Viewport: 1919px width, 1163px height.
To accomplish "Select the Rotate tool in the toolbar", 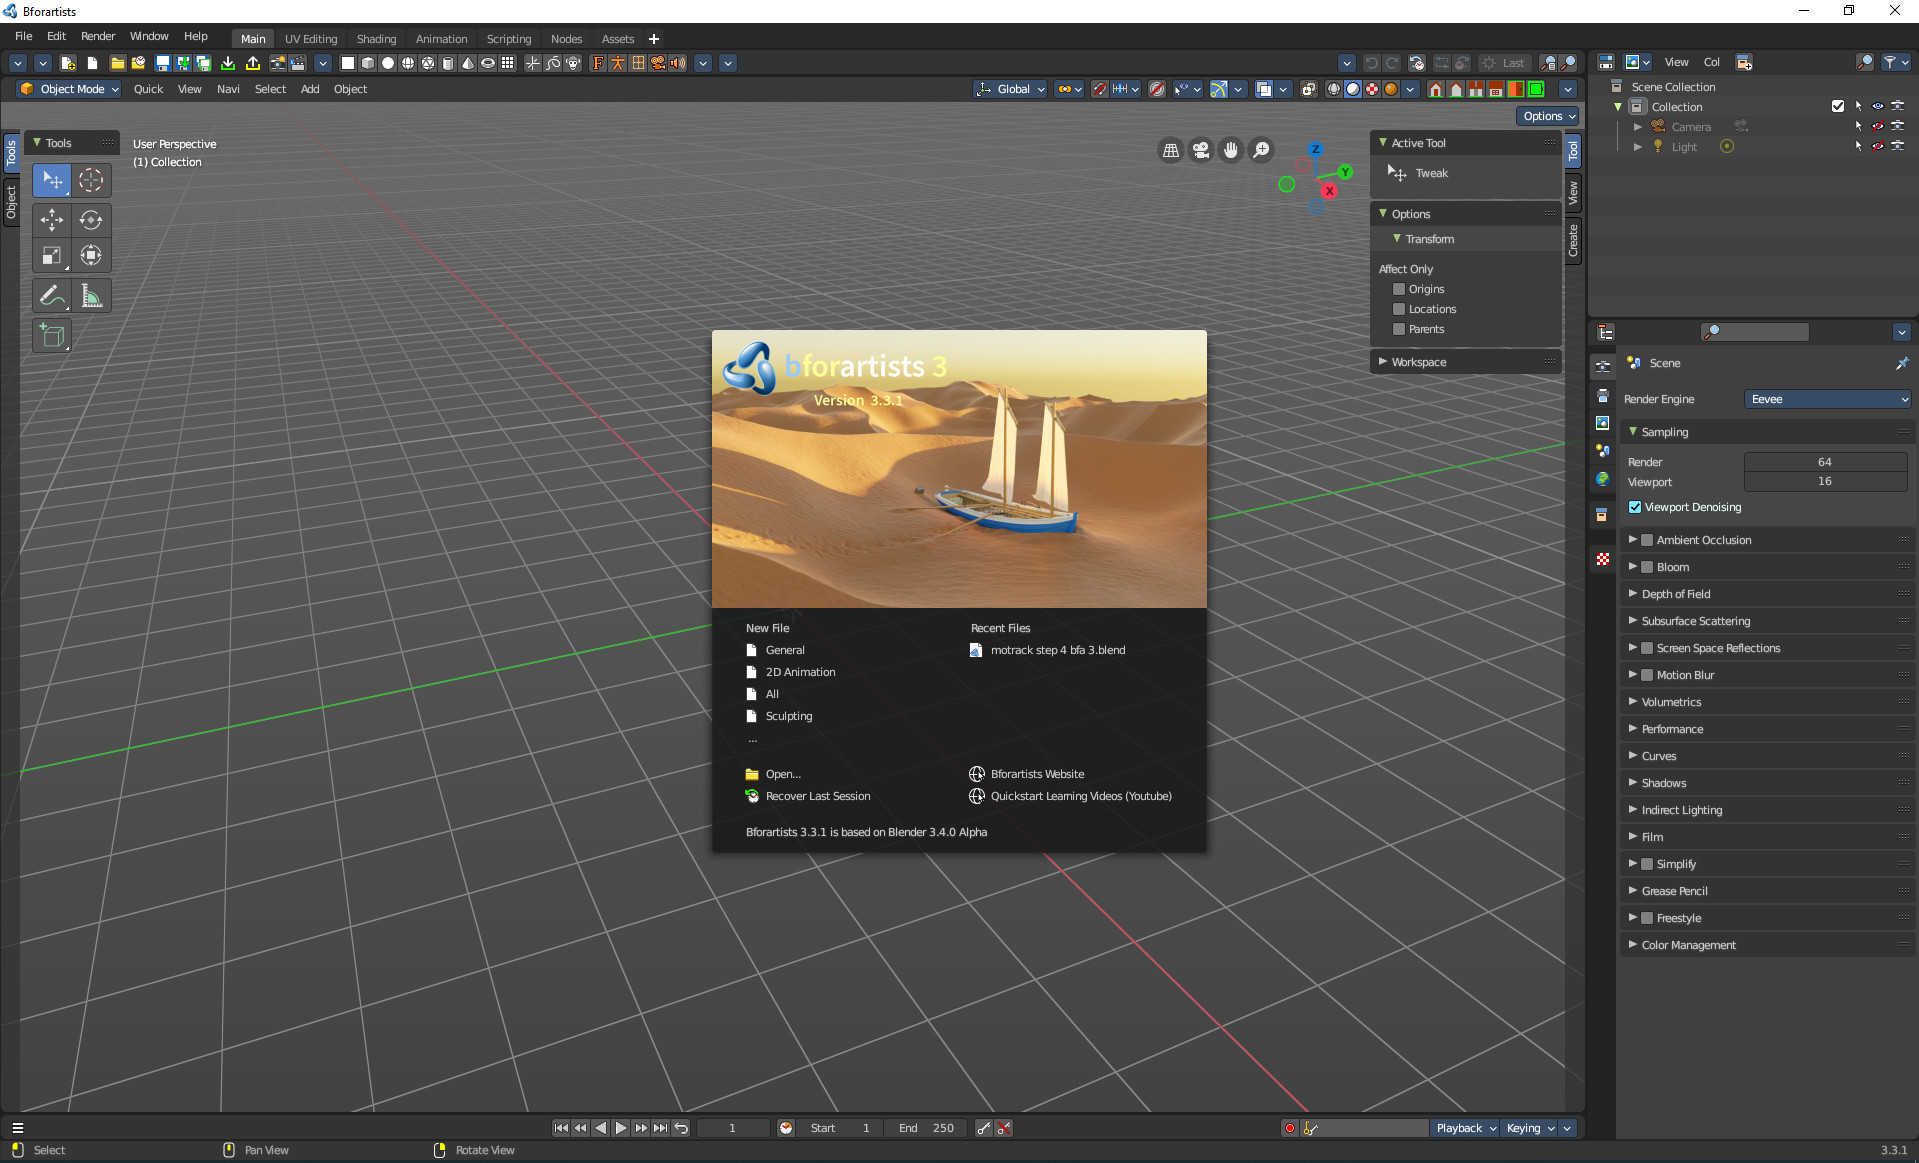I will (91, 221).
